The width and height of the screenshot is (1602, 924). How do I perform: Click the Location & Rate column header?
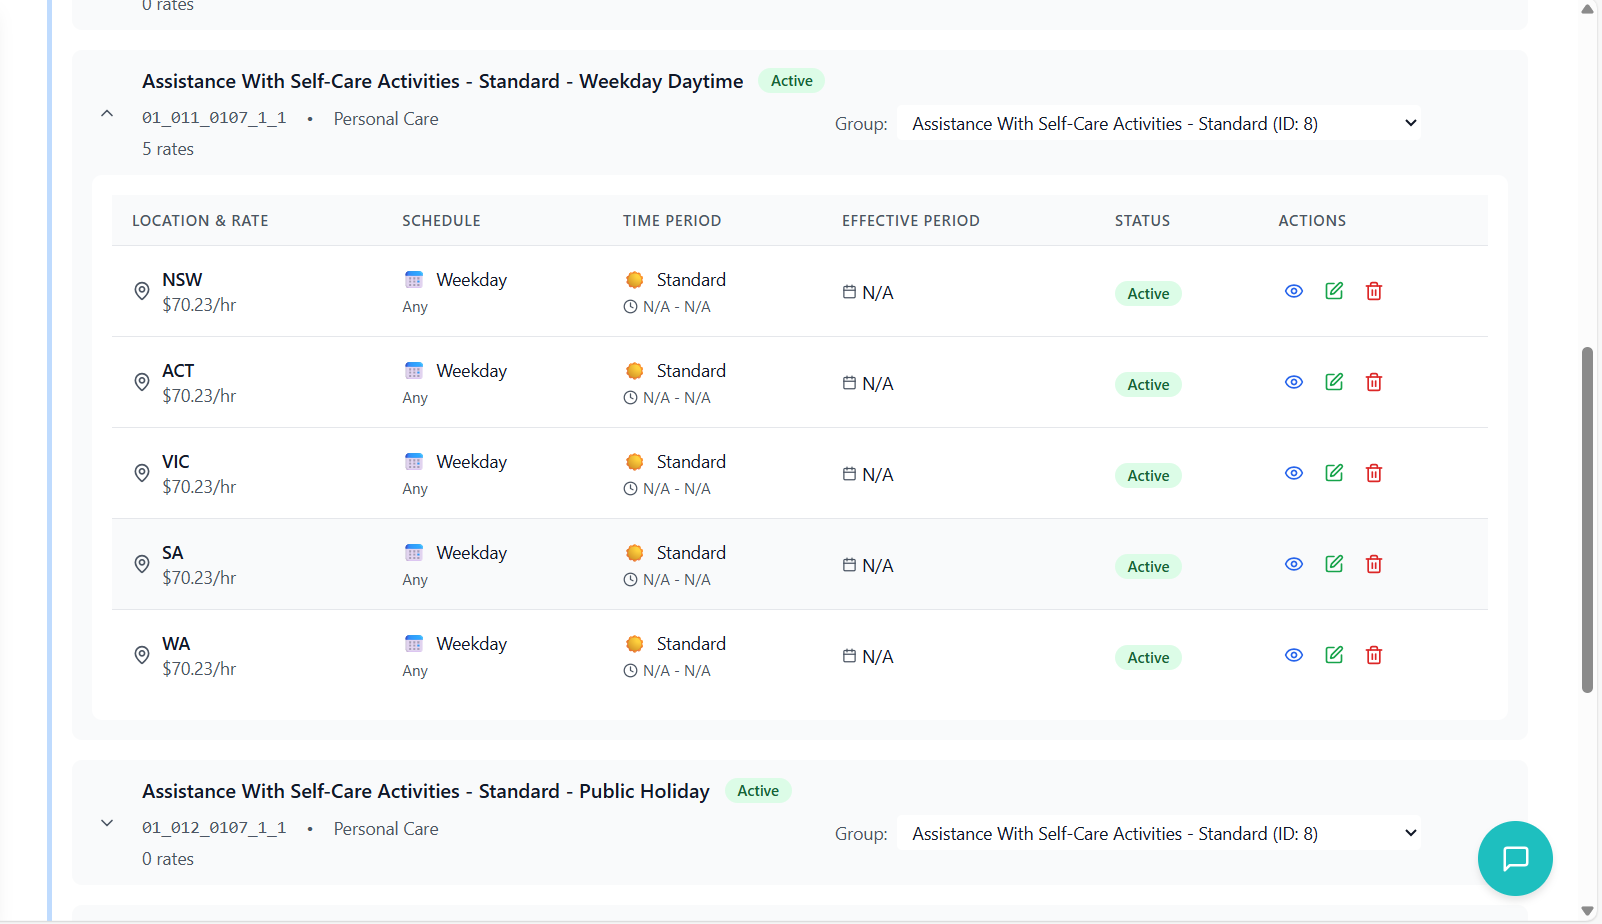200,221
